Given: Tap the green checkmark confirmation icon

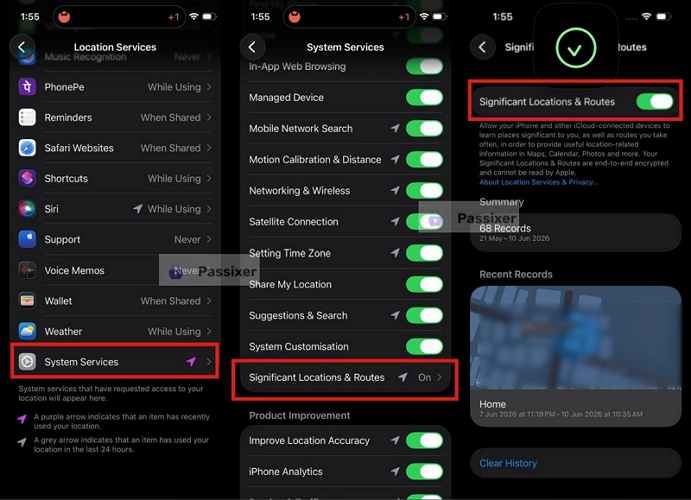Looking at the screenshot, I should coord(576,48).
